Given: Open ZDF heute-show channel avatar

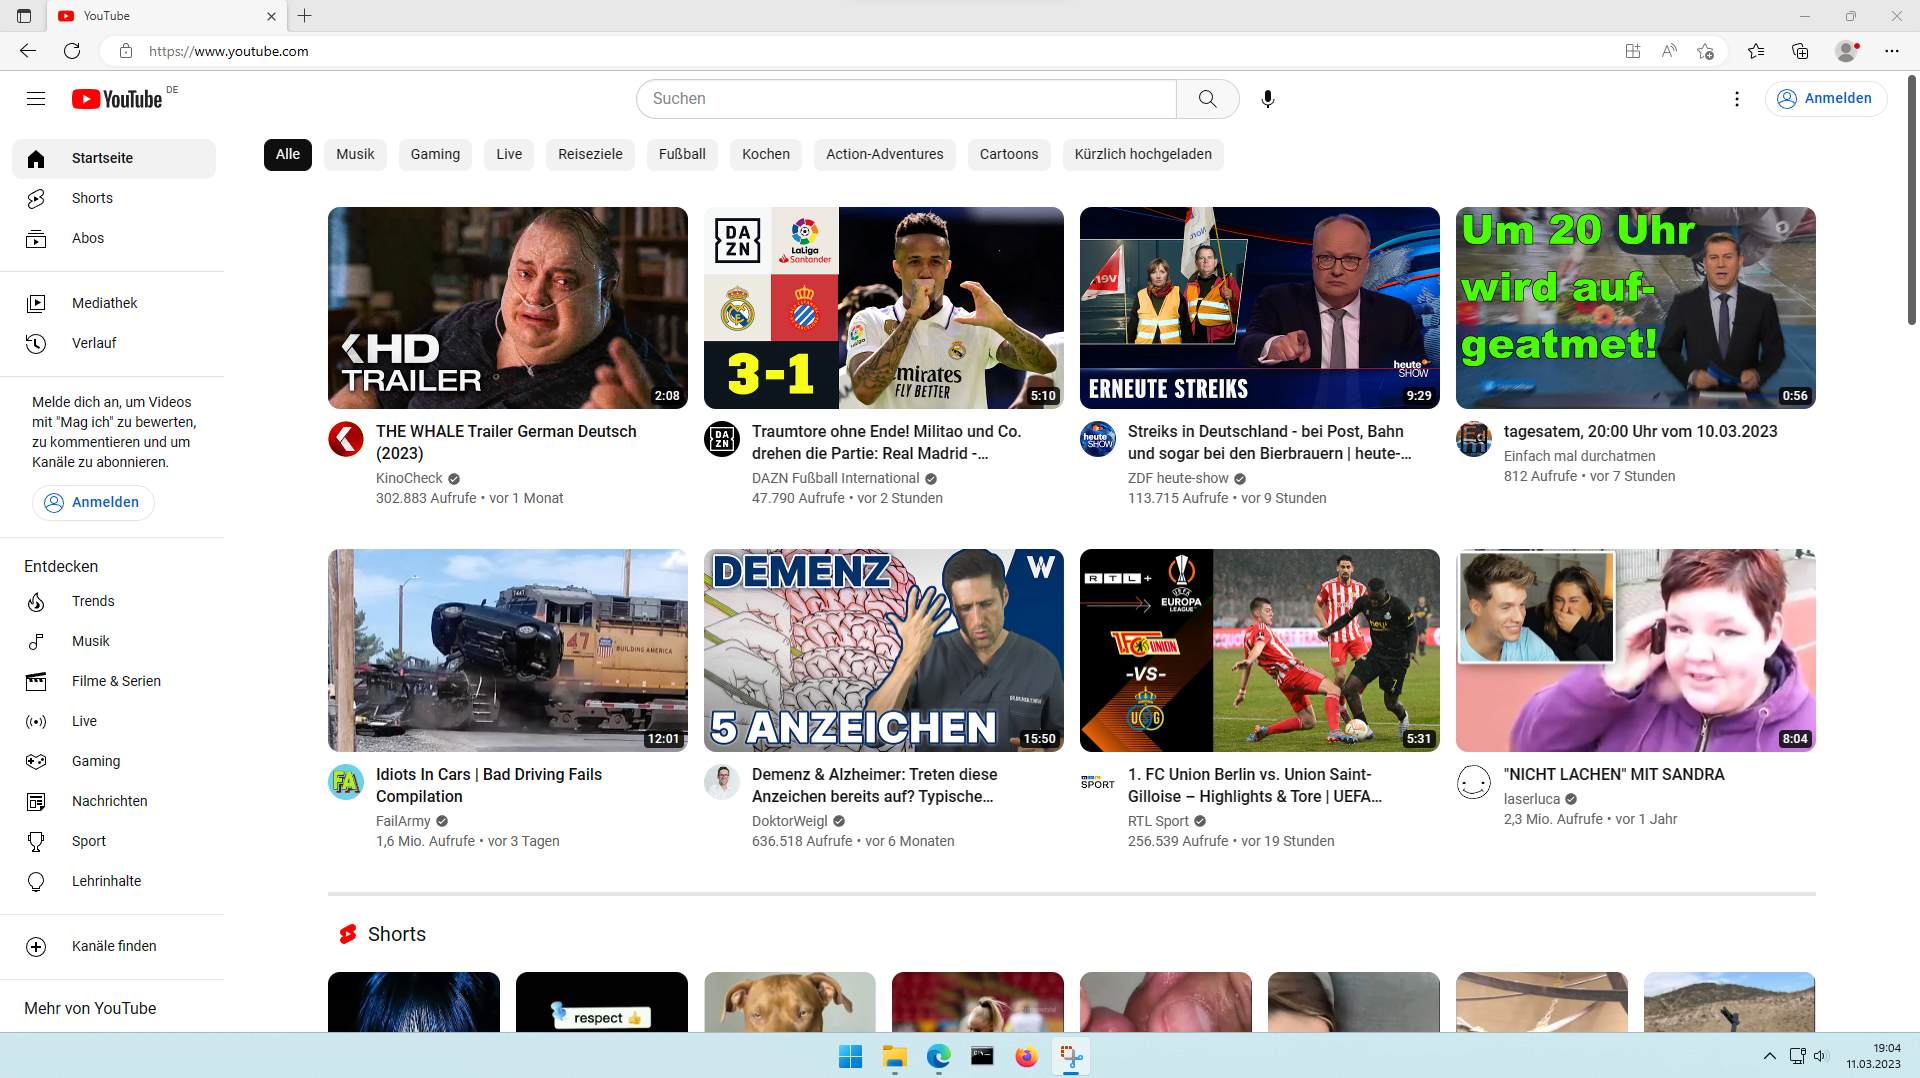Looking at the screenshot, I should tap(1098, 439).
